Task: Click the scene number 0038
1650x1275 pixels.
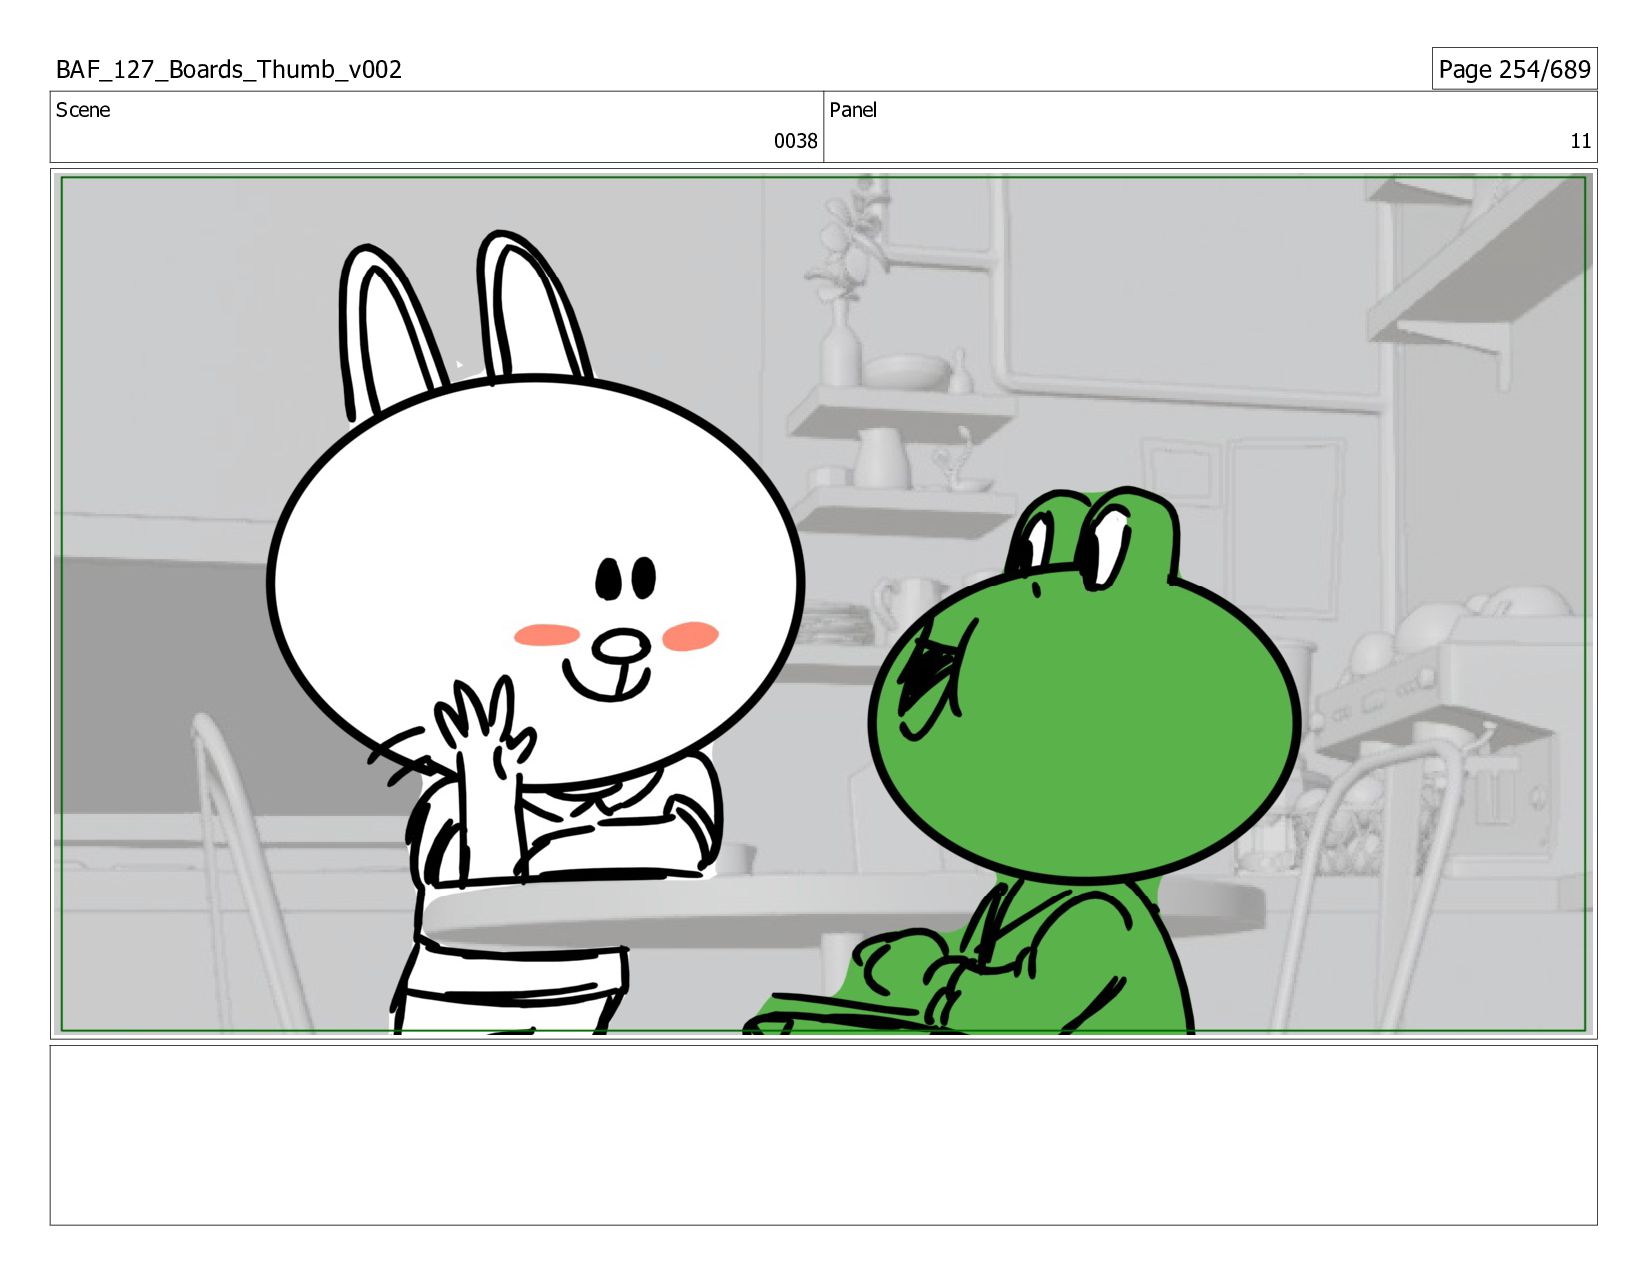Action: 795,141
